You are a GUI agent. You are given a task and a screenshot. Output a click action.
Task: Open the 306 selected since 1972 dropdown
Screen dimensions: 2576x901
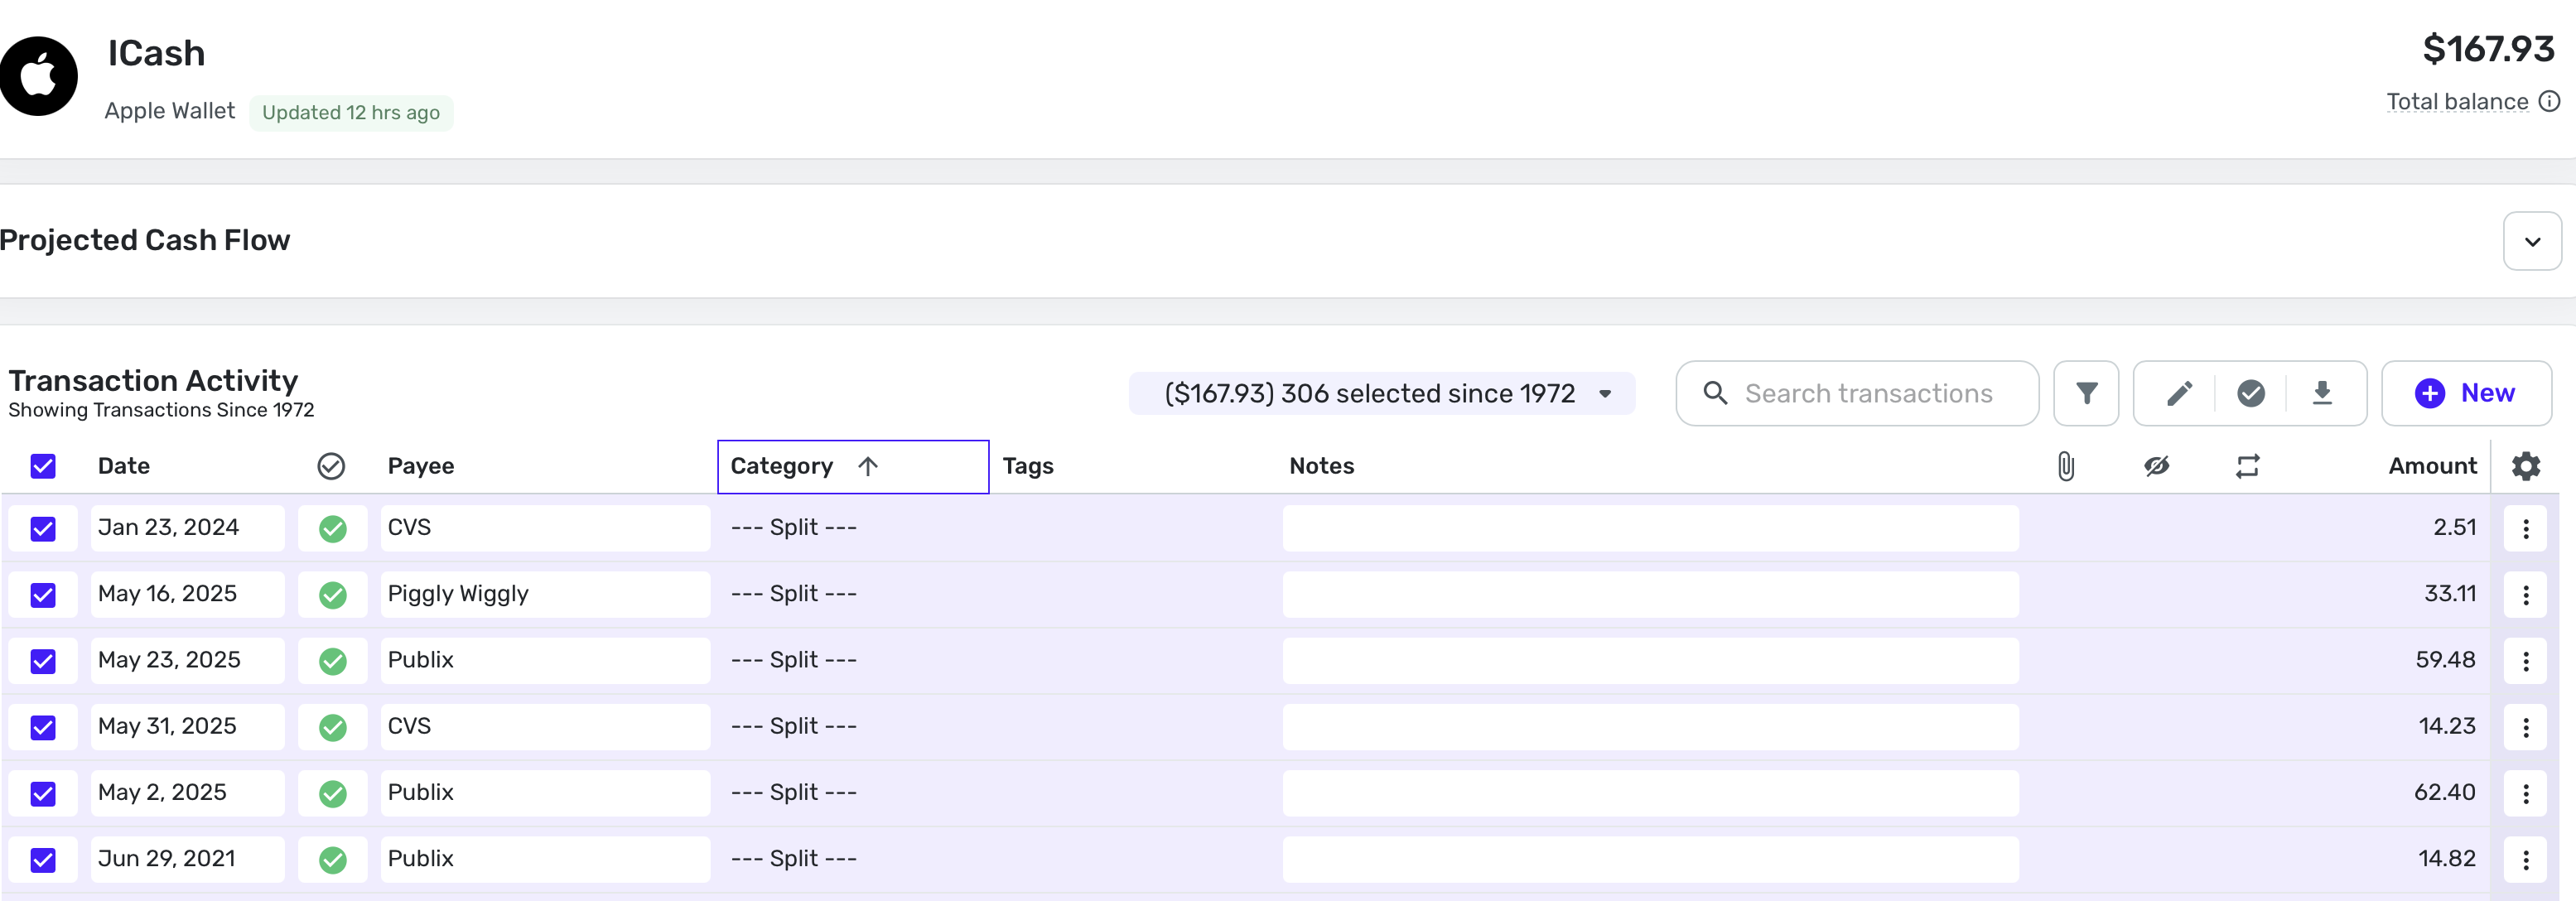coord(1382,393)
